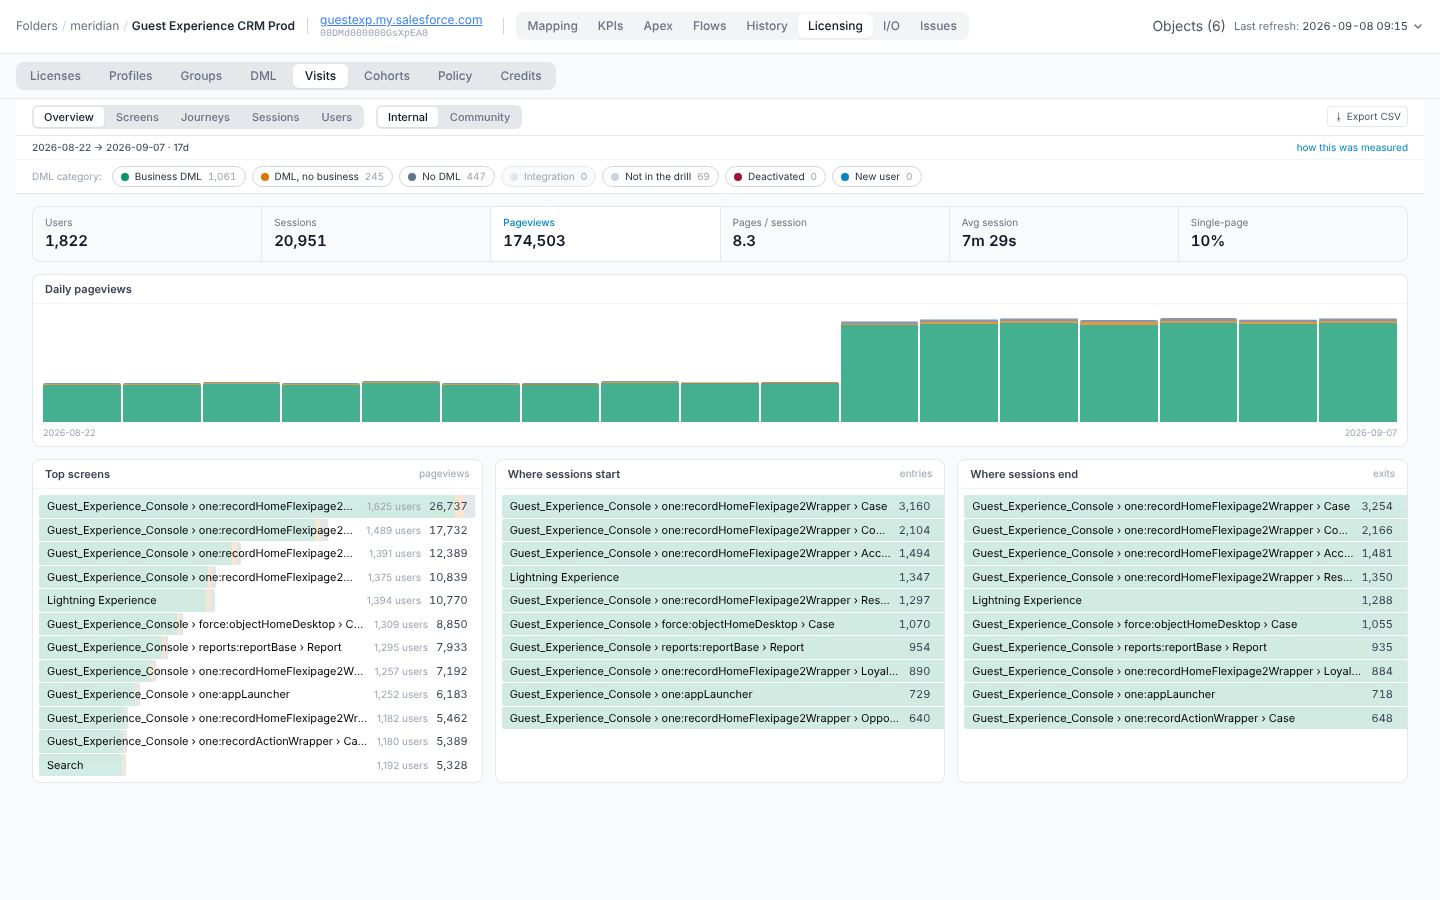Select the Sessions metric card
This screenshot has width=1440, height=900.
[376, 234]
